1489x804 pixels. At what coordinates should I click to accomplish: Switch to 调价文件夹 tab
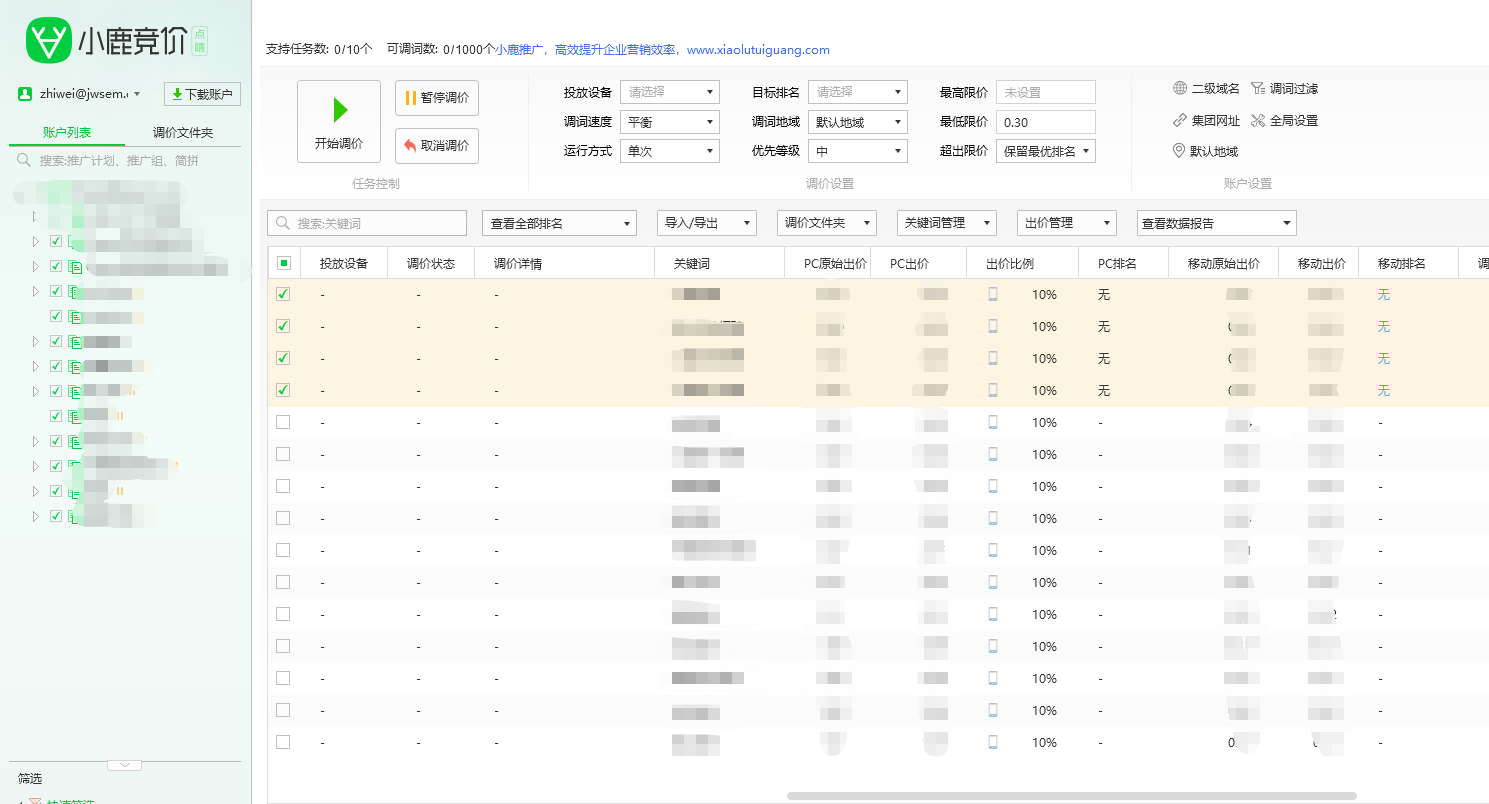tap(183, 133)
